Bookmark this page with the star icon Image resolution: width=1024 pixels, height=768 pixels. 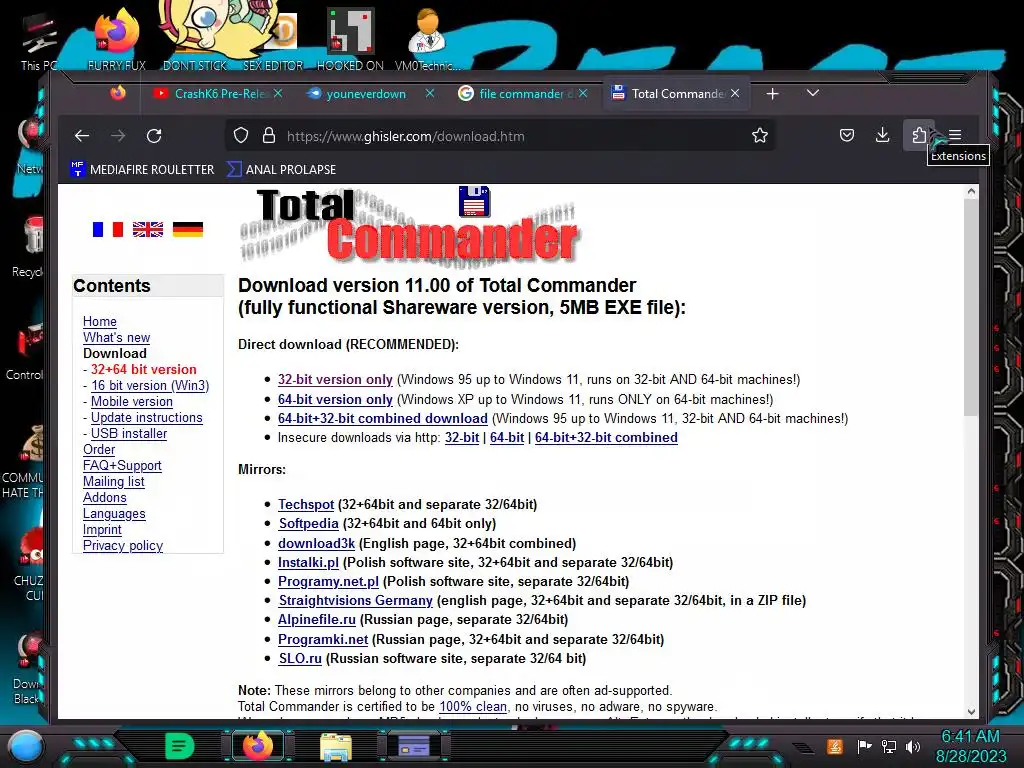(760, 136)
